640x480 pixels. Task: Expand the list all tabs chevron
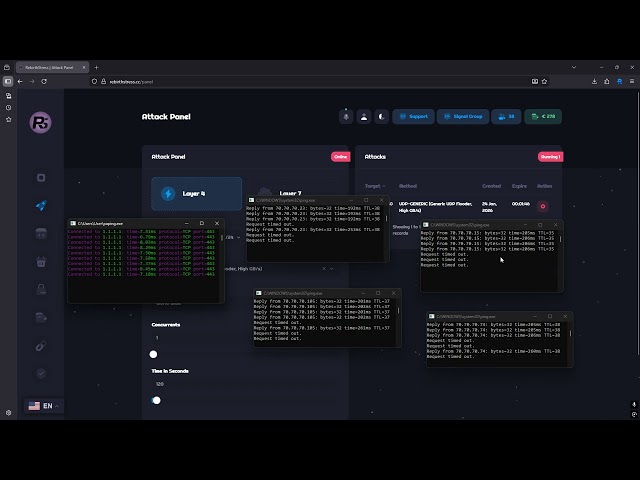click(574, 67)
